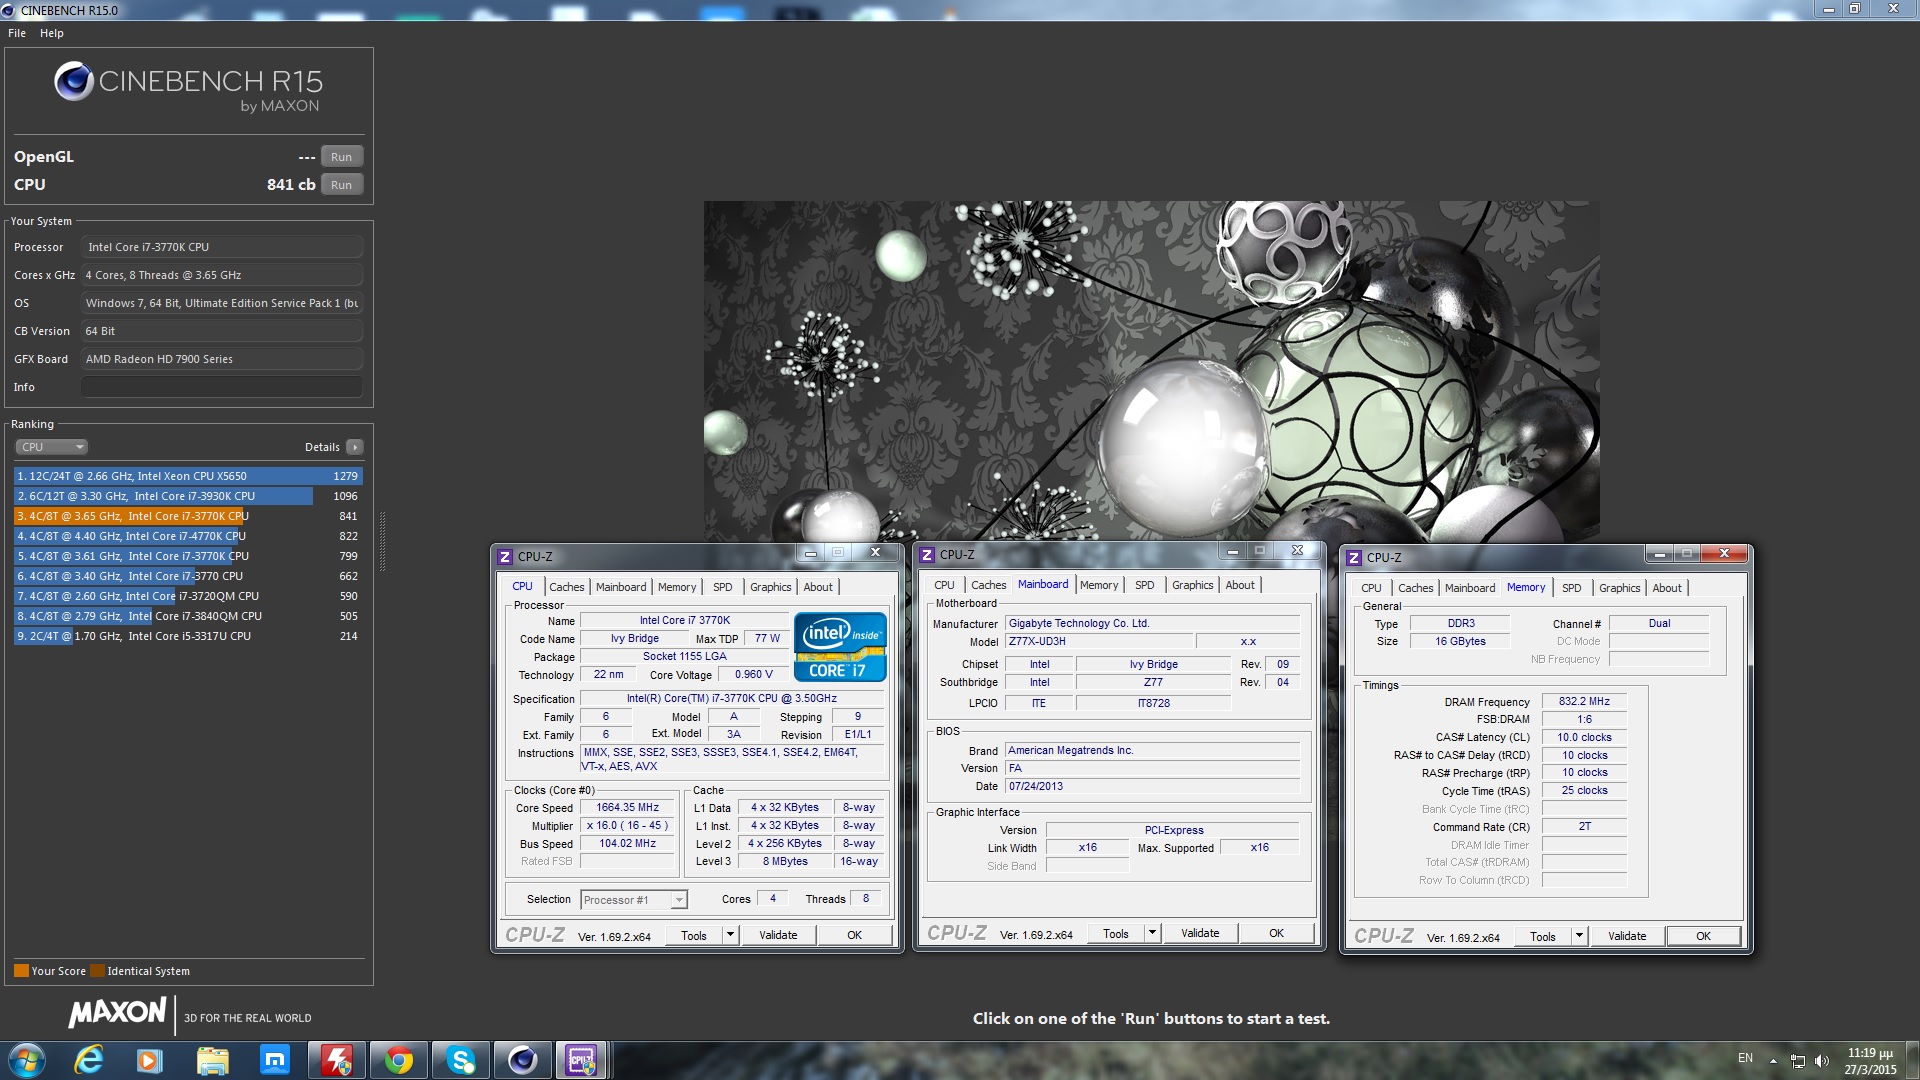Open the volume speaker tray icon

coord(1821,1061)
